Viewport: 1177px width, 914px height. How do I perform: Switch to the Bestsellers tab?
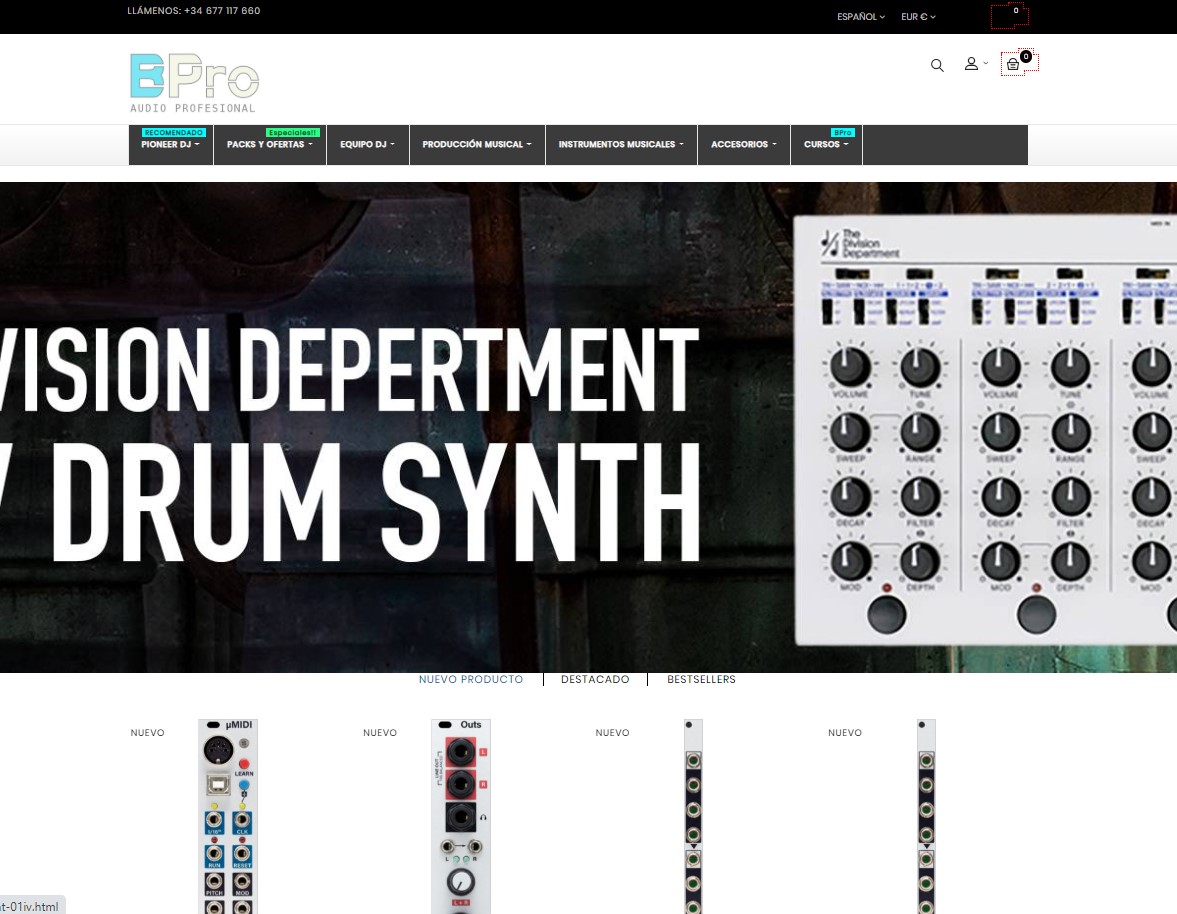pyautogui.click(x=701, y=679)
